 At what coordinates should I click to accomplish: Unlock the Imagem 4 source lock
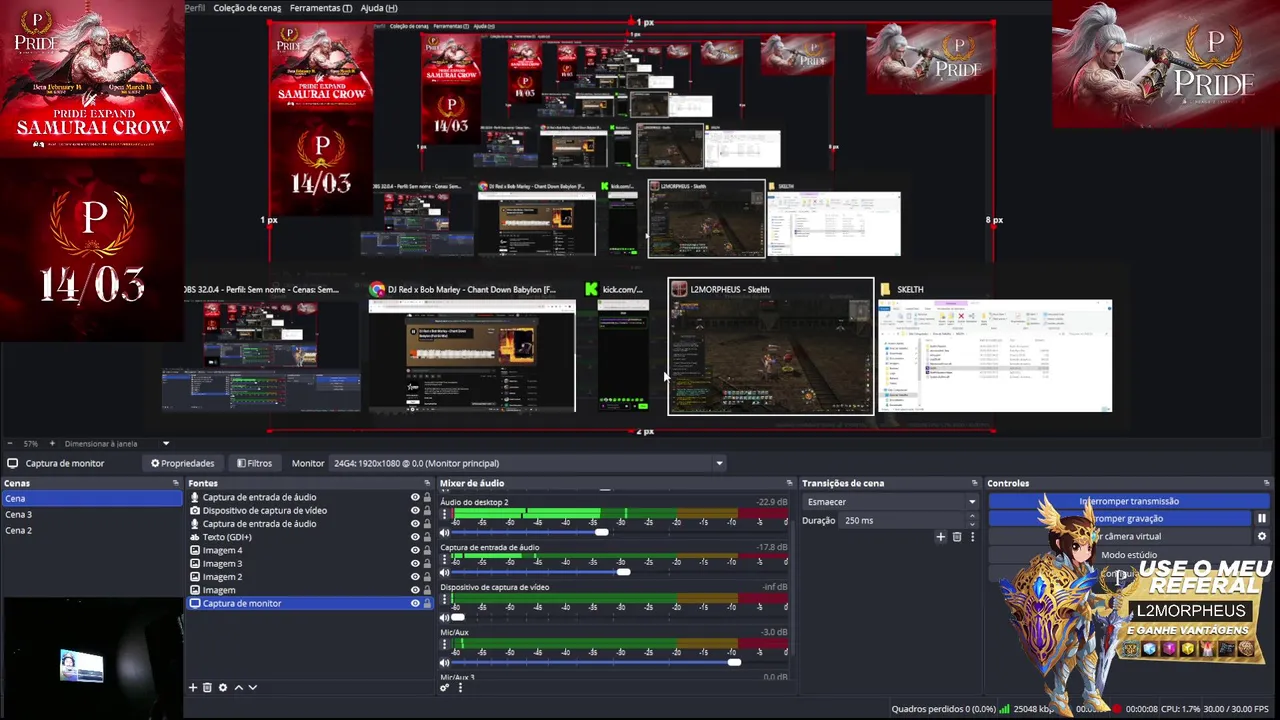(427, 550)
